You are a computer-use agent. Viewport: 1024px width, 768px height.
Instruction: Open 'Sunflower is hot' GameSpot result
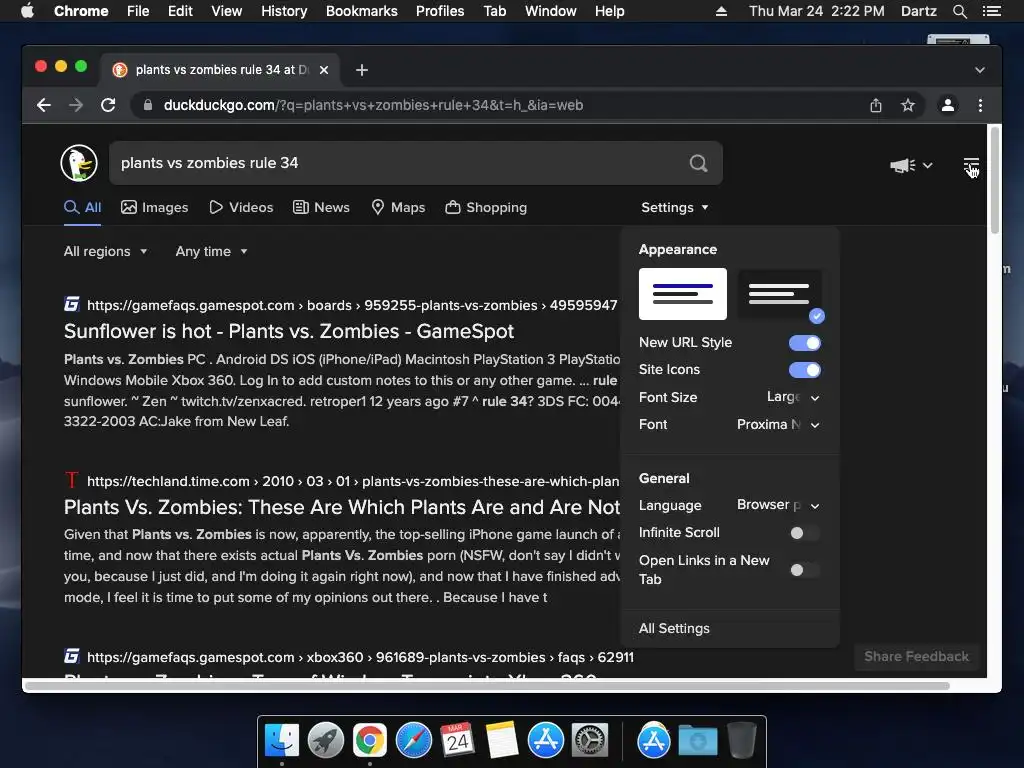pyautogui.click(x=289, y=331)
